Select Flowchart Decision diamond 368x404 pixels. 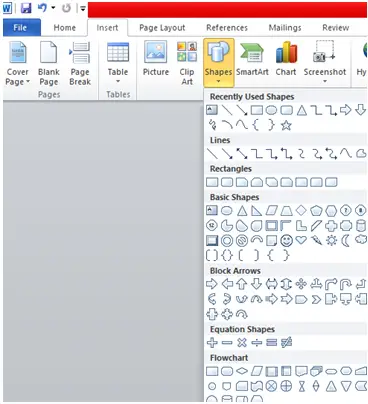tap(242, 371)
